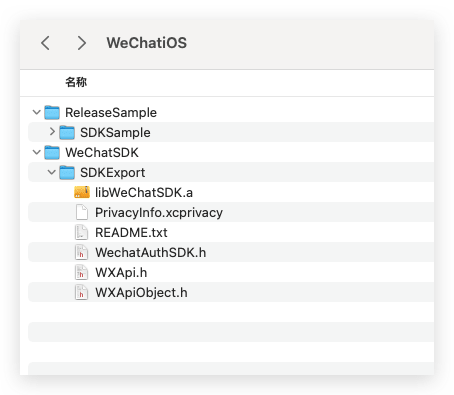Collapse the ReleaseSample folder chevron
Image resolution: width=454 pixels, height=395 pixels.
coord(36,112)
